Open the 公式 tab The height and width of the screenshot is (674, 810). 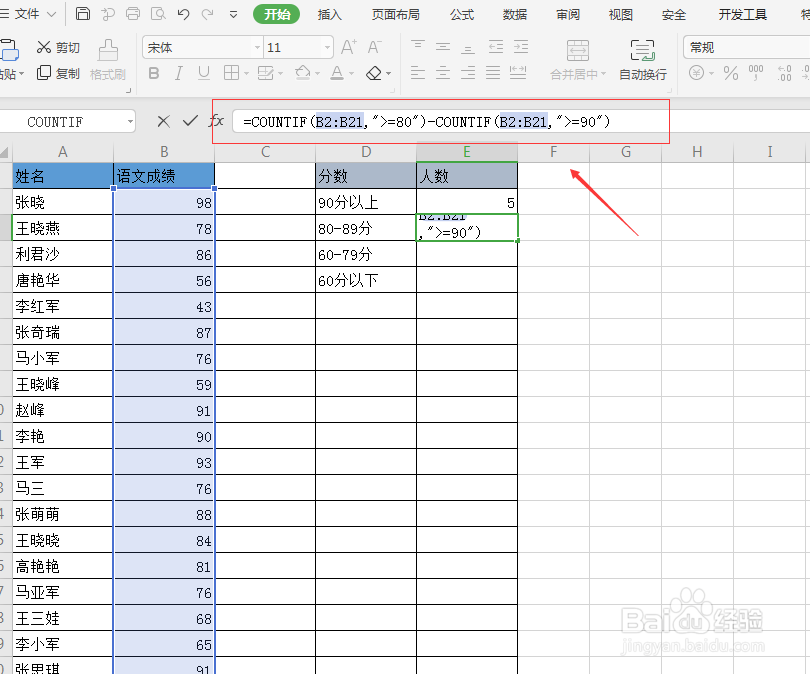coord(462,14)
